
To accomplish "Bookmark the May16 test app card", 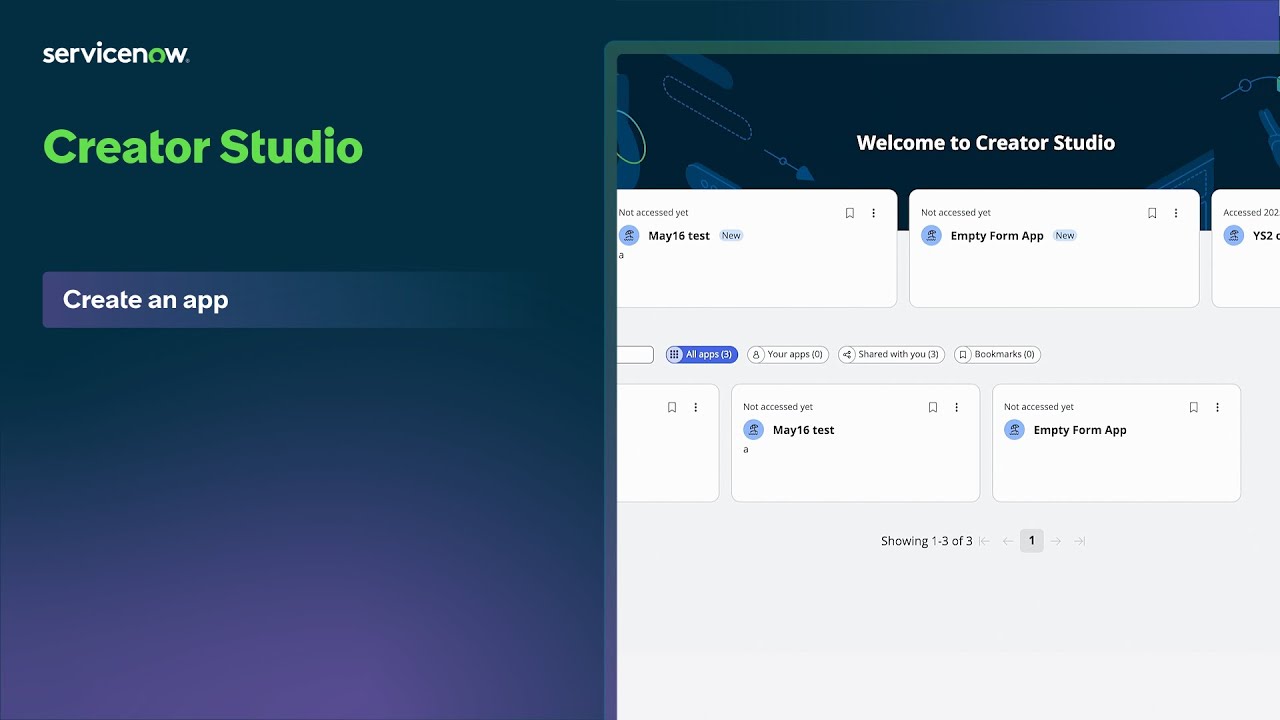I will [x=849, y=212].
